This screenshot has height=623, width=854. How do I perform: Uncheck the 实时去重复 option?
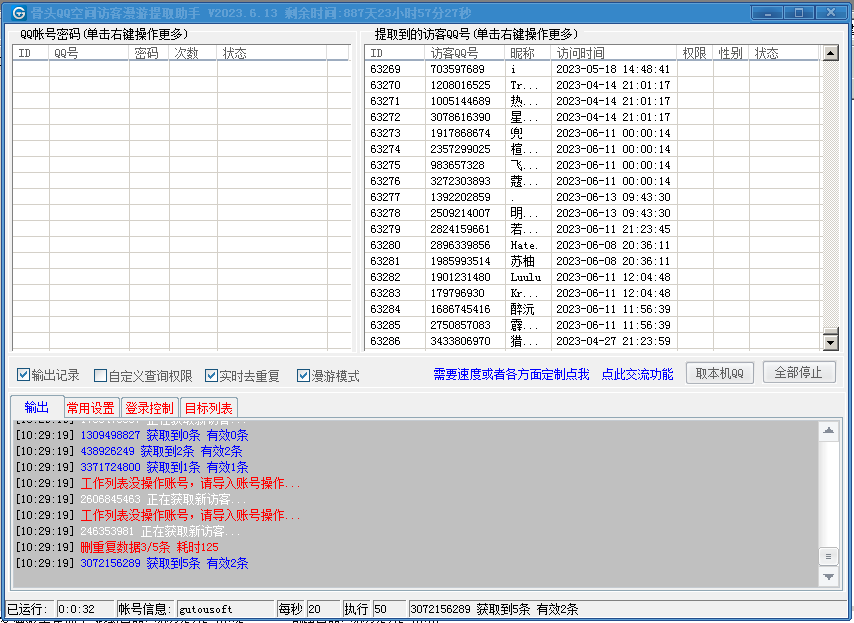click(211, 376)
